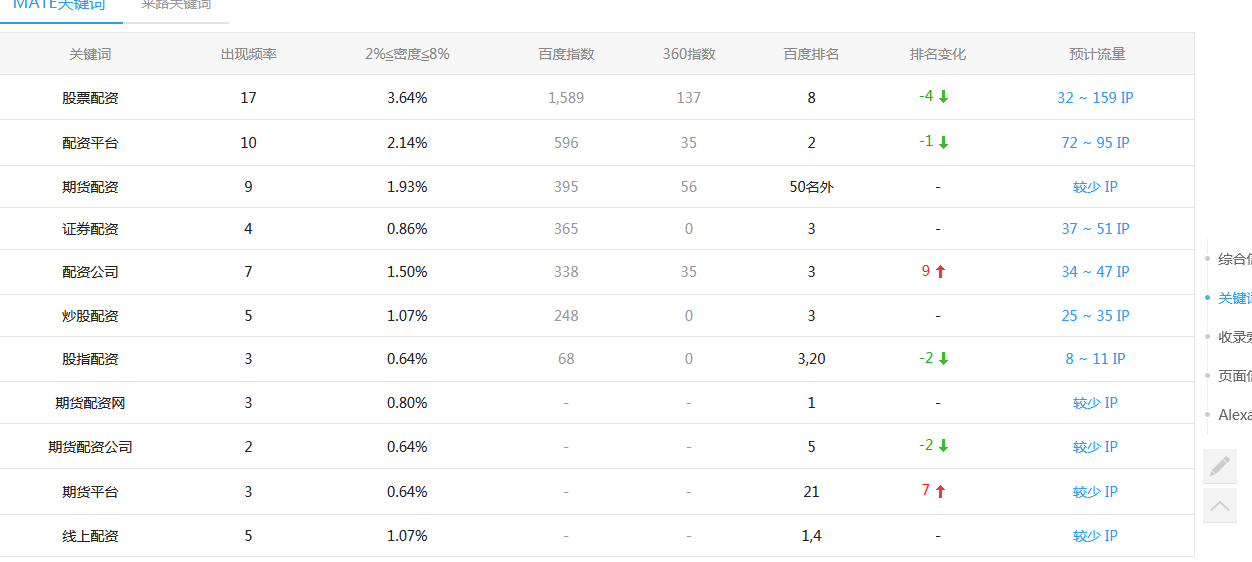The height and width of the screenshot is (562, 1252).
Task: Click the 37 ~ 51 IP link
Action: pos(1095,229)
